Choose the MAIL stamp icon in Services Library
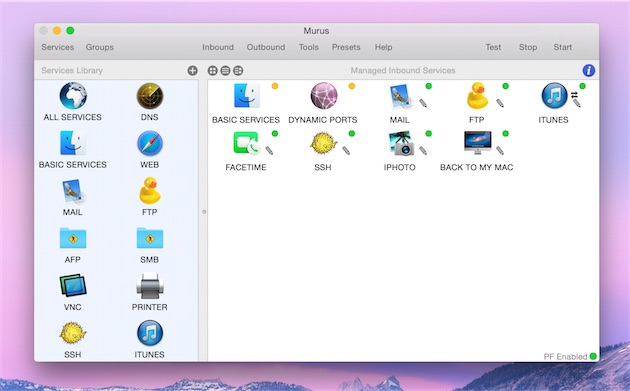The width and height of the screenshot is (630, 391). 73,191
